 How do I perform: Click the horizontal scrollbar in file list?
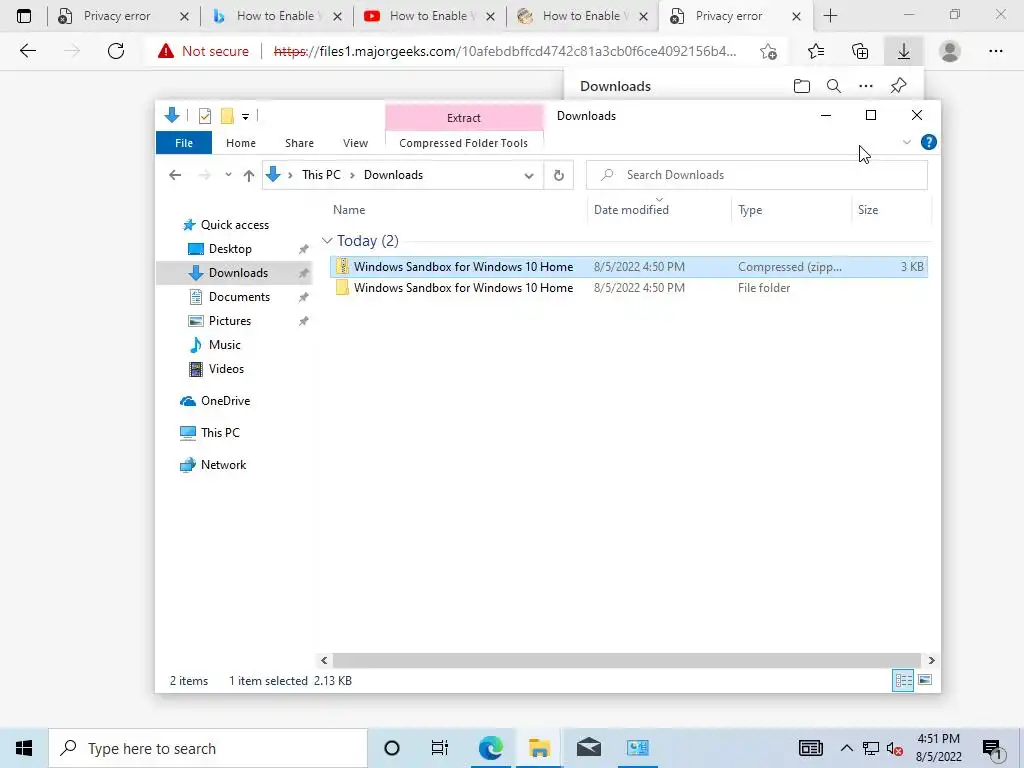tap(626, 660)
